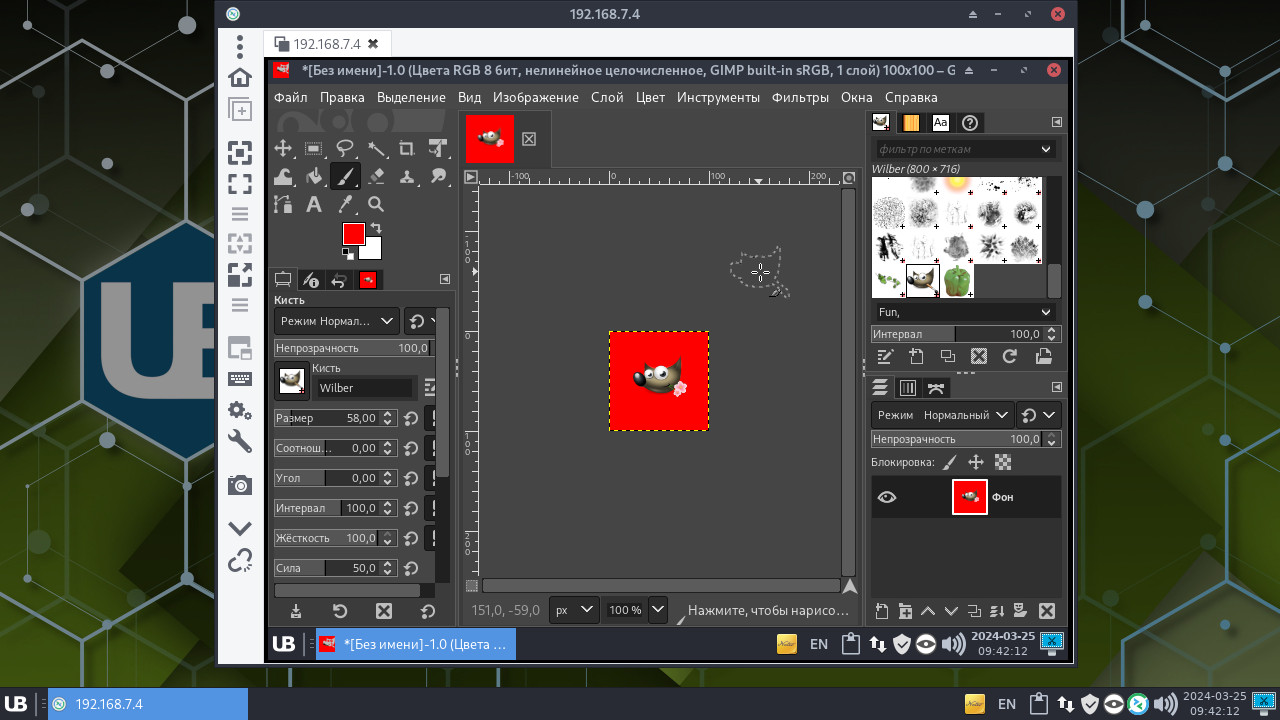Select the Eraser tool
Screen dimensions: 1280x720
(376, 176)
